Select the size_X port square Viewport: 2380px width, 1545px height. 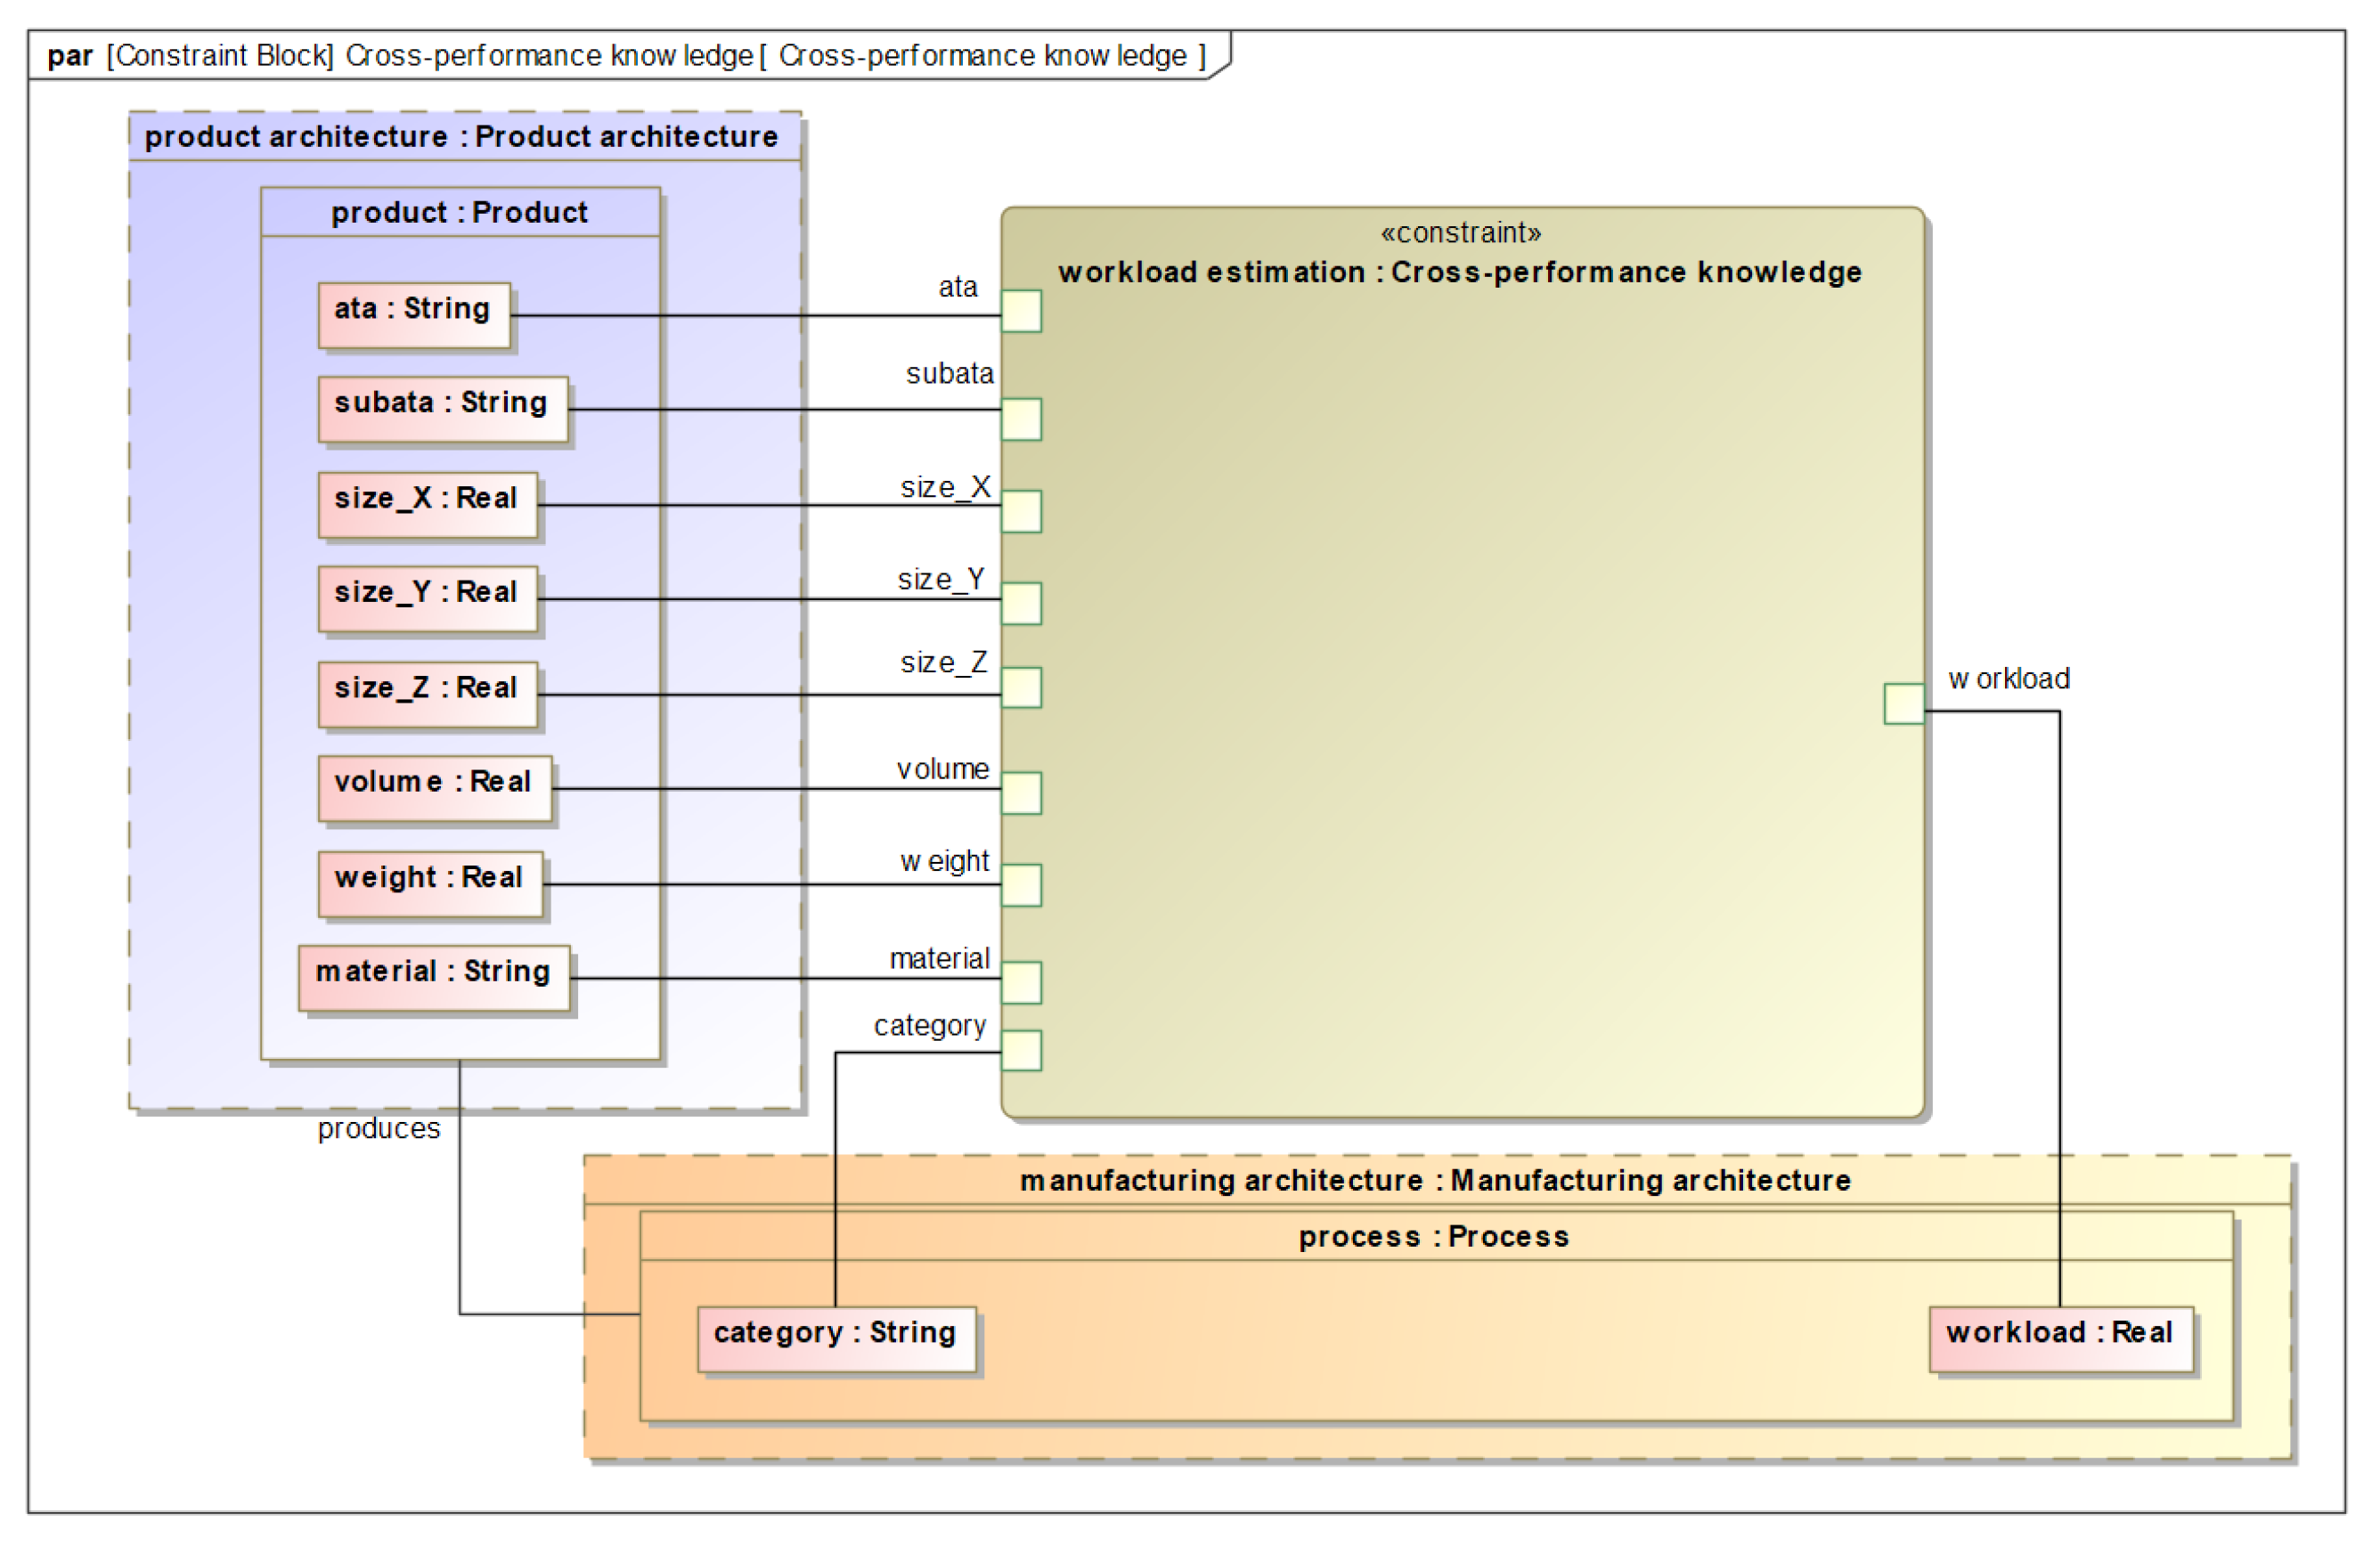pos(1021,511)
